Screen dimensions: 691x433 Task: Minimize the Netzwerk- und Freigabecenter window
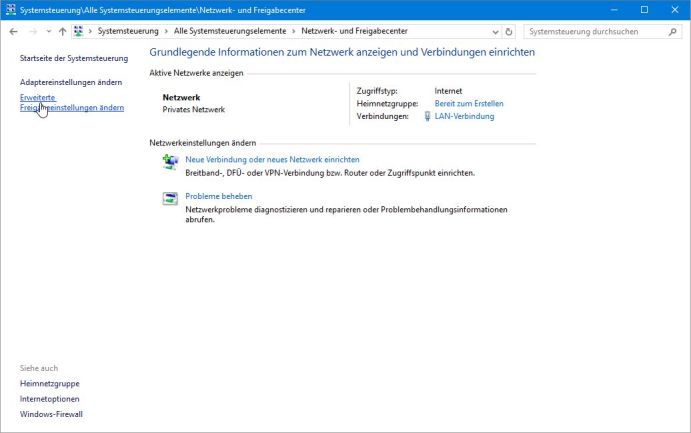(614, 10)
